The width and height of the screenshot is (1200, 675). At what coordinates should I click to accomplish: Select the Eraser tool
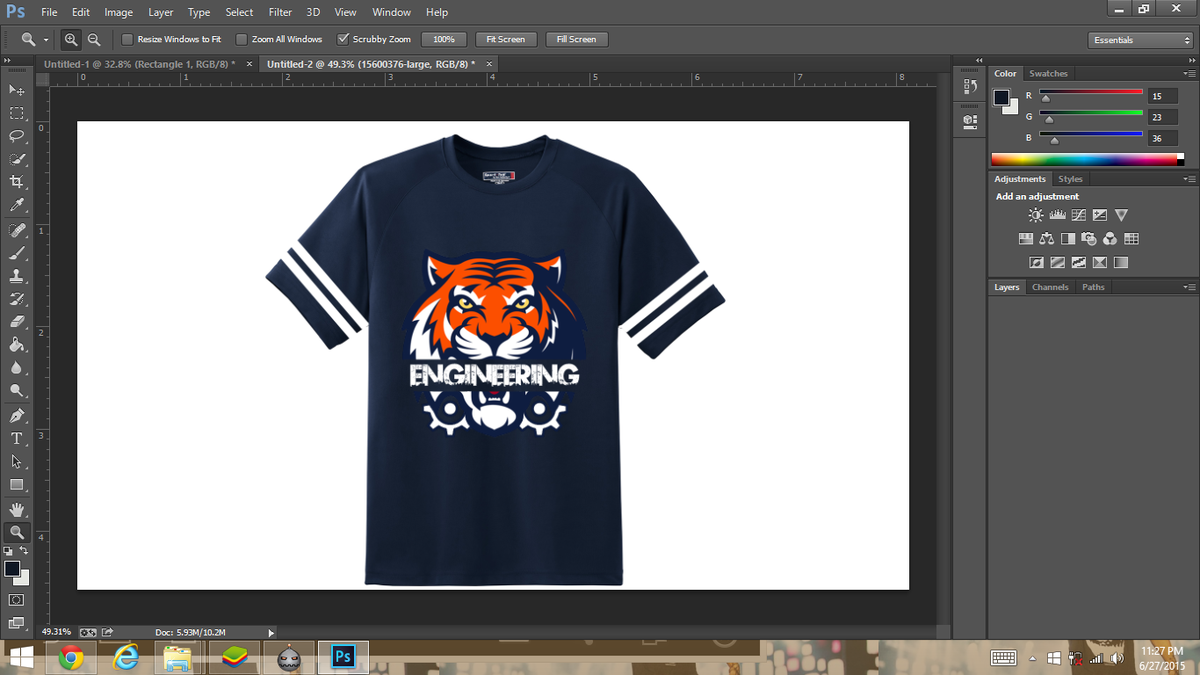click(17, 322)
